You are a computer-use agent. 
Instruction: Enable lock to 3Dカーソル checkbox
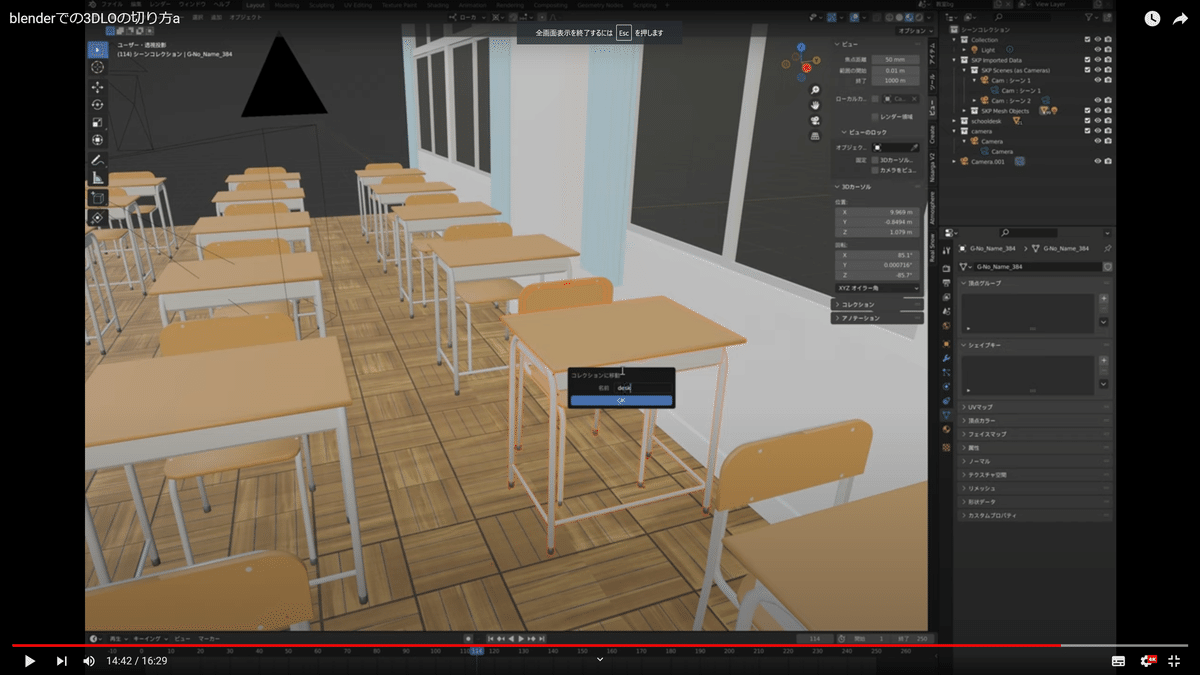pos(875,159)
